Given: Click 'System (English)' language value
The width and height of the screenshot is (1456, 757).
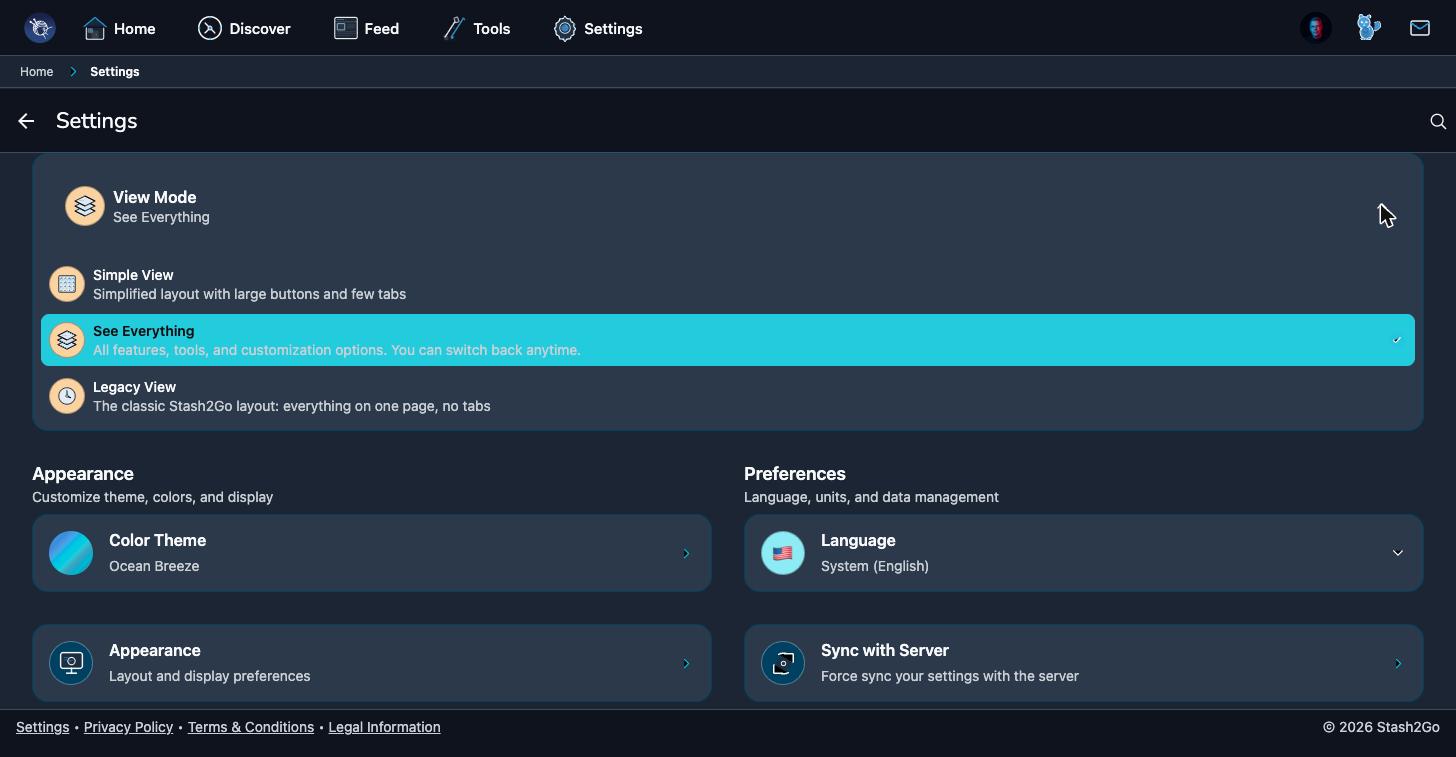Looking at the screenshot, I should (x=875, y=566).
